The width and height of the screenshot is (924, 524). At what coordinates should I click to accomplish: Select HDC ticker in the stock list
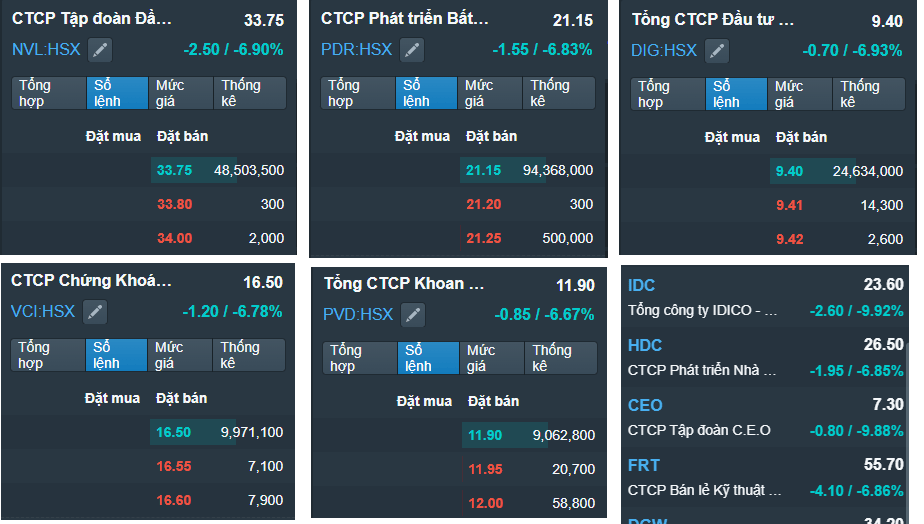pyautogui.click(x=645, y=345)
